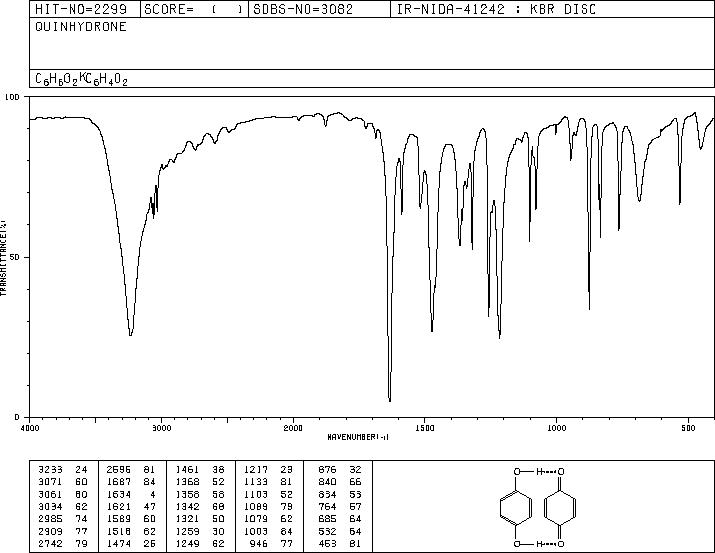
Task: Select peak value 946 in the table
Action: click(259, 543)
